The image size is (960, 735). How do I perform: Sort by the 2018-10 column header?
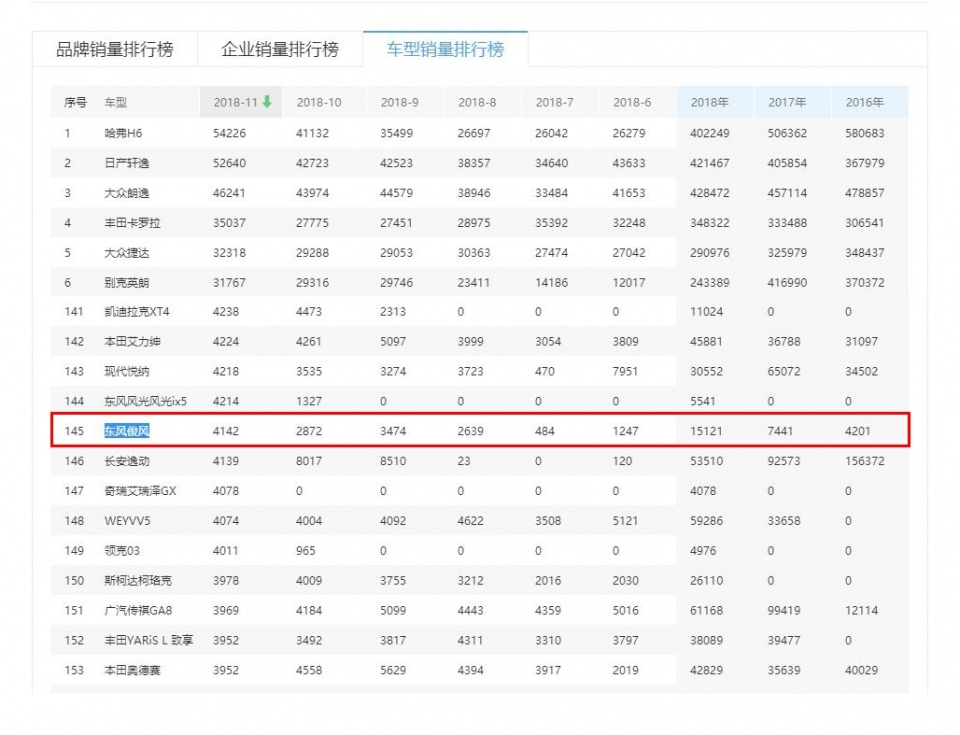[x=319, y=102]
